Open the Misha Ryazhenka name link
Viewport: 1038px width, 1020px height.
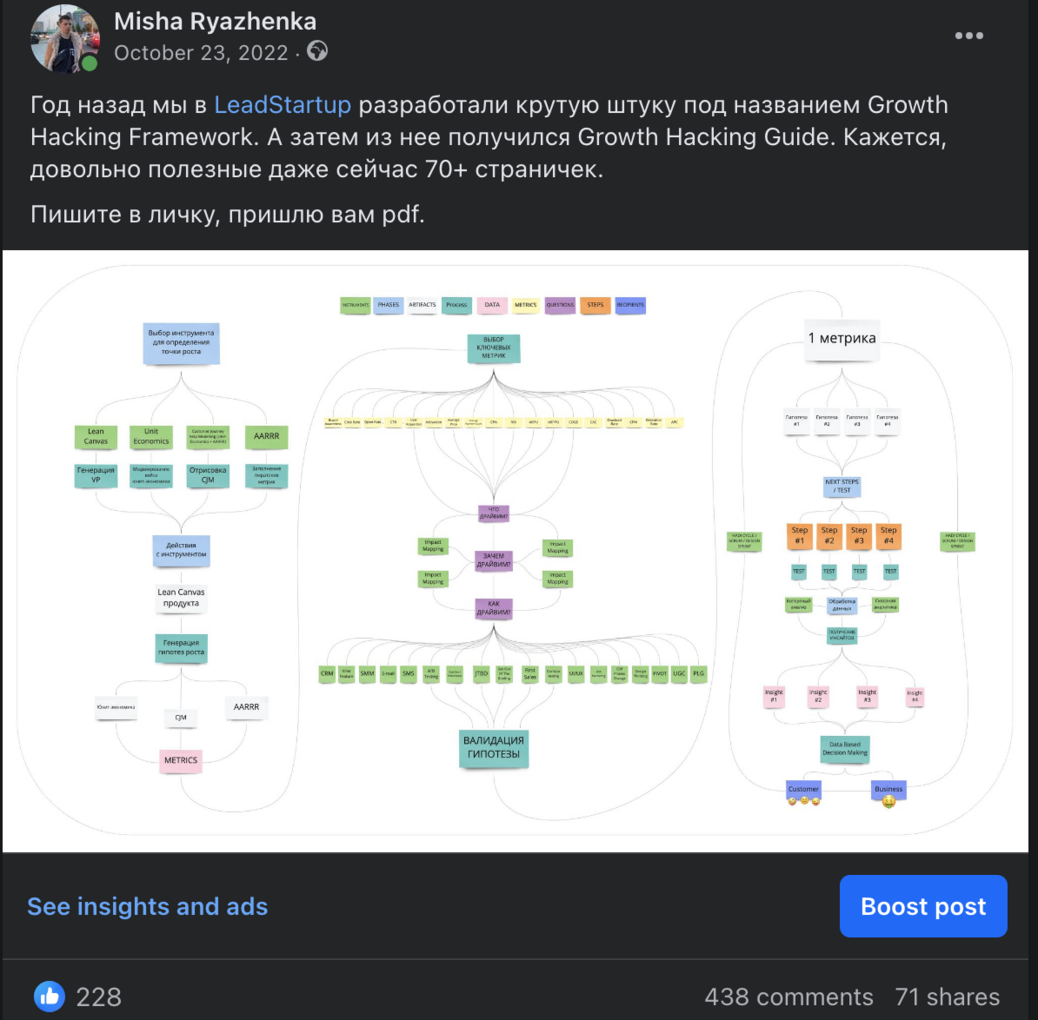[215, 21]
